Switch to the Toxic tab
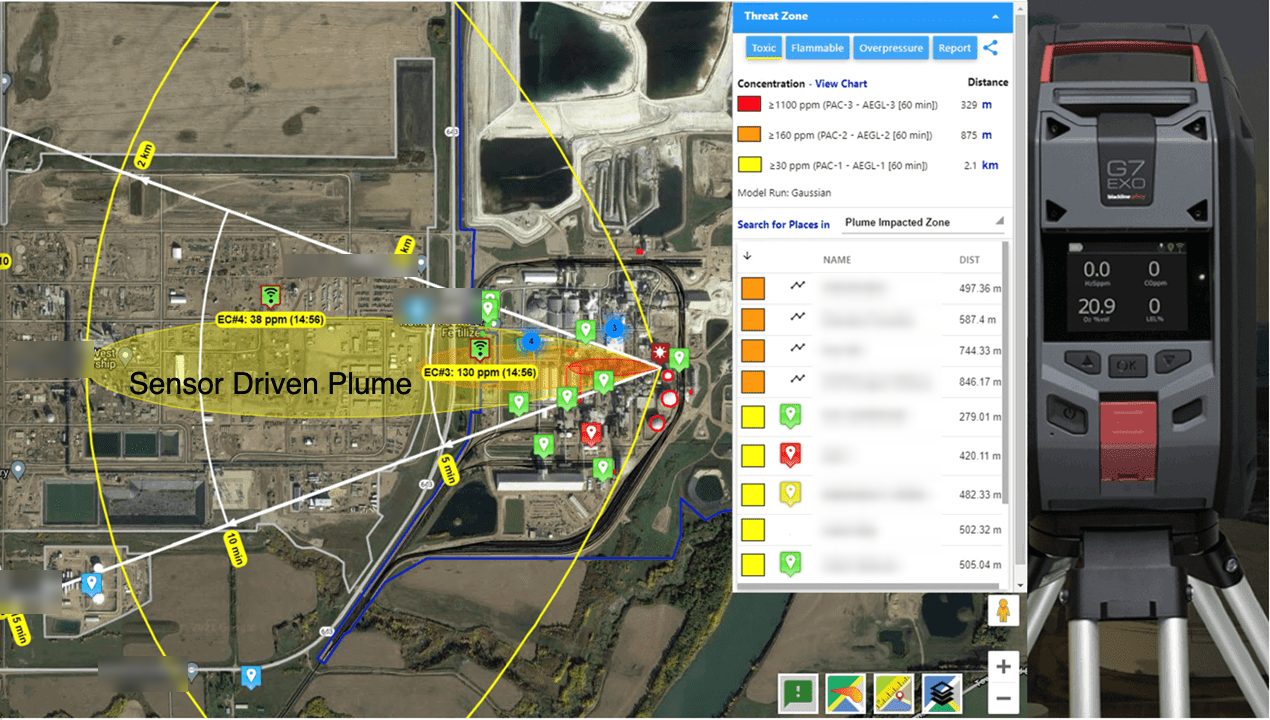1270x720 pixels. click(x=763, y=48)
